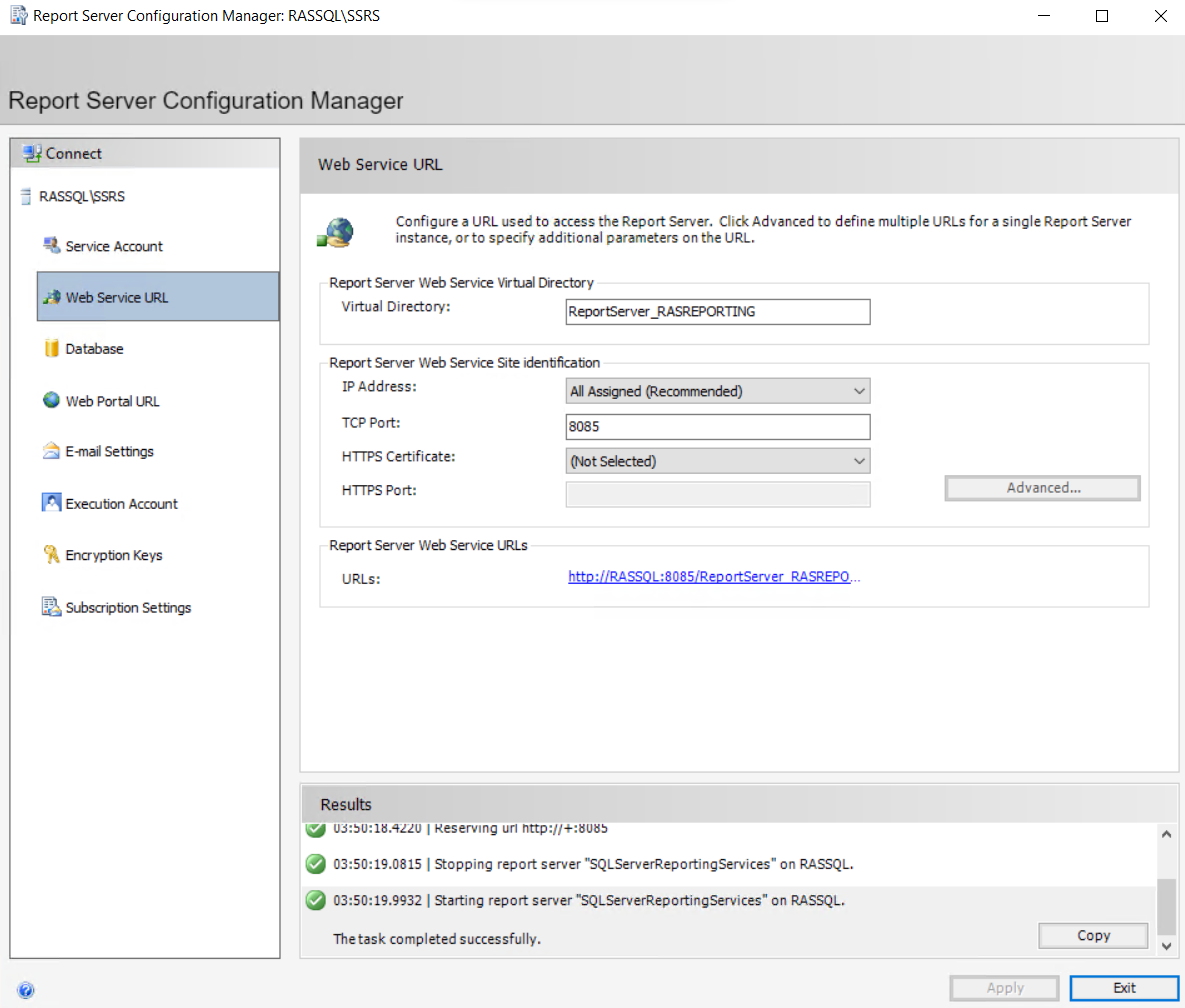Click the help question mark icon
Viewport: 1185px width, 1008px height.
26,989
